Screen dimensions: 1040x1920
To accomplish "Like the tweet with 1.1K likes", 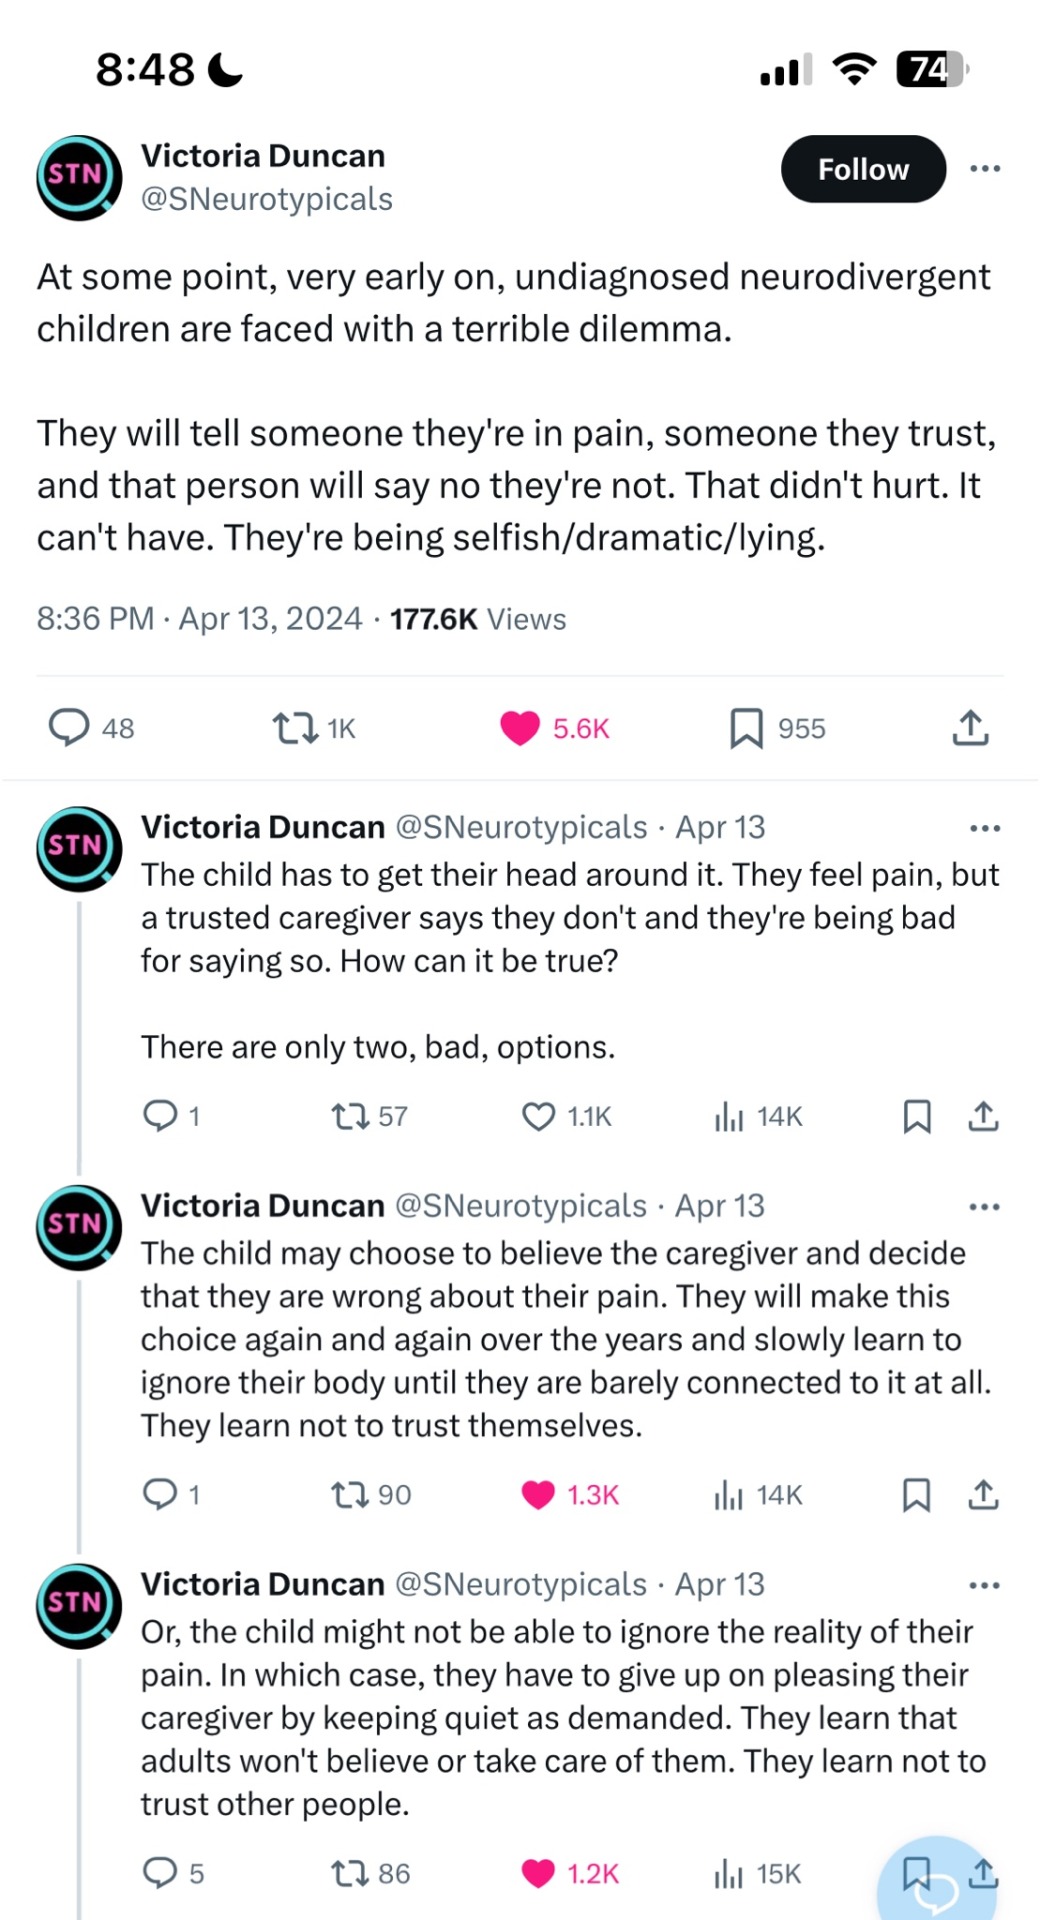I will click(539, 1116).
